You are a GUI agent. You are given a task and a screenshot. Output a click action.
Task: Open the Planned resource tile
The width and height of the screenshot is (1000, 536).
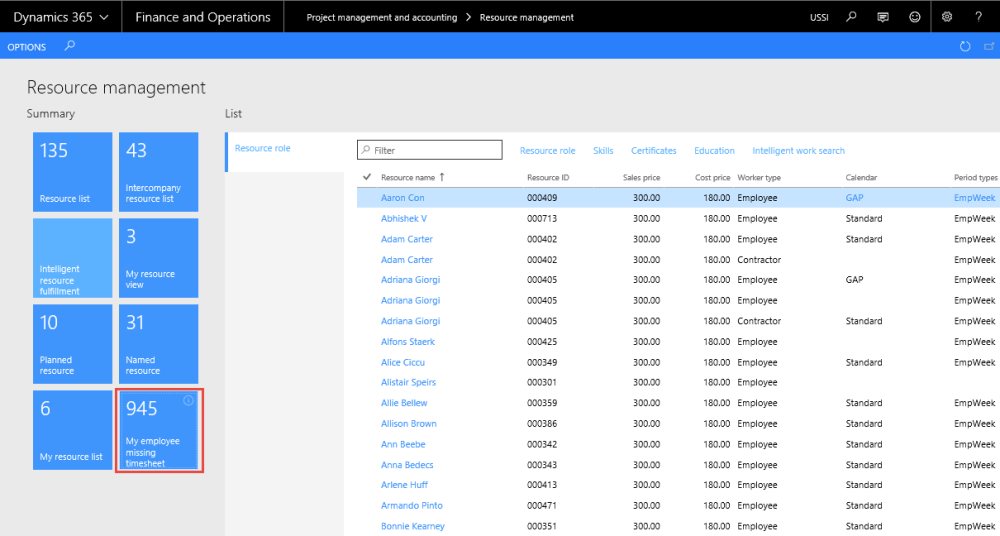(73, 343)
